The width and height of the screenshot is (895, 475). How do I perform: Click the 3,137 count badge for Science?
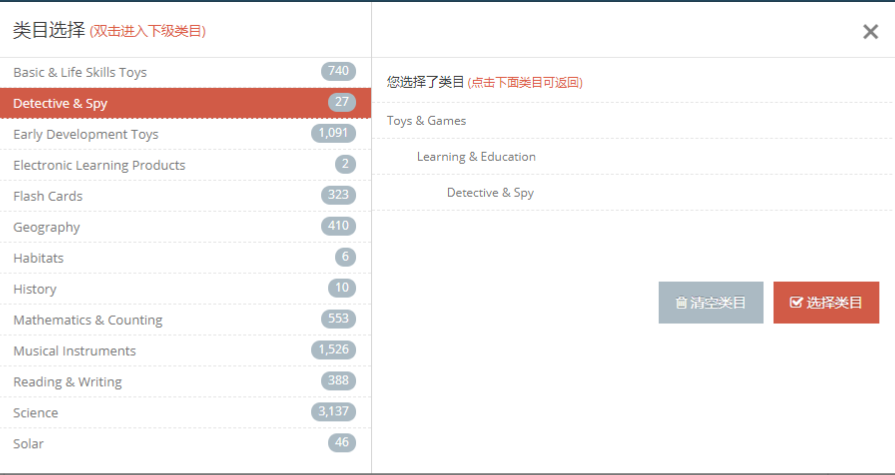333,412
